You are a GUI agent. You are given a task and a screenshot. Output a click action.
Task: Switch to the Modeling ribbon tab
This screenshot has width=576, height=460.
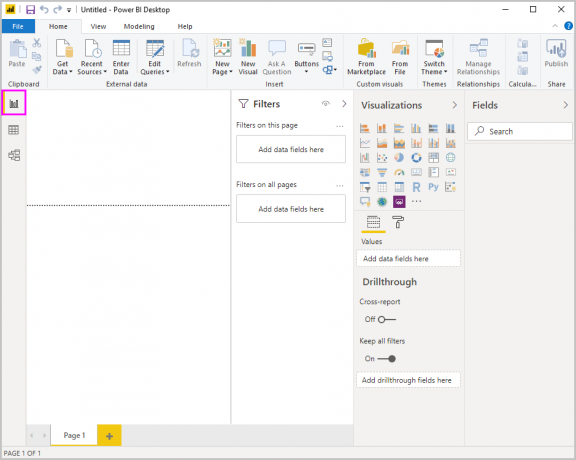pos(139,26)
